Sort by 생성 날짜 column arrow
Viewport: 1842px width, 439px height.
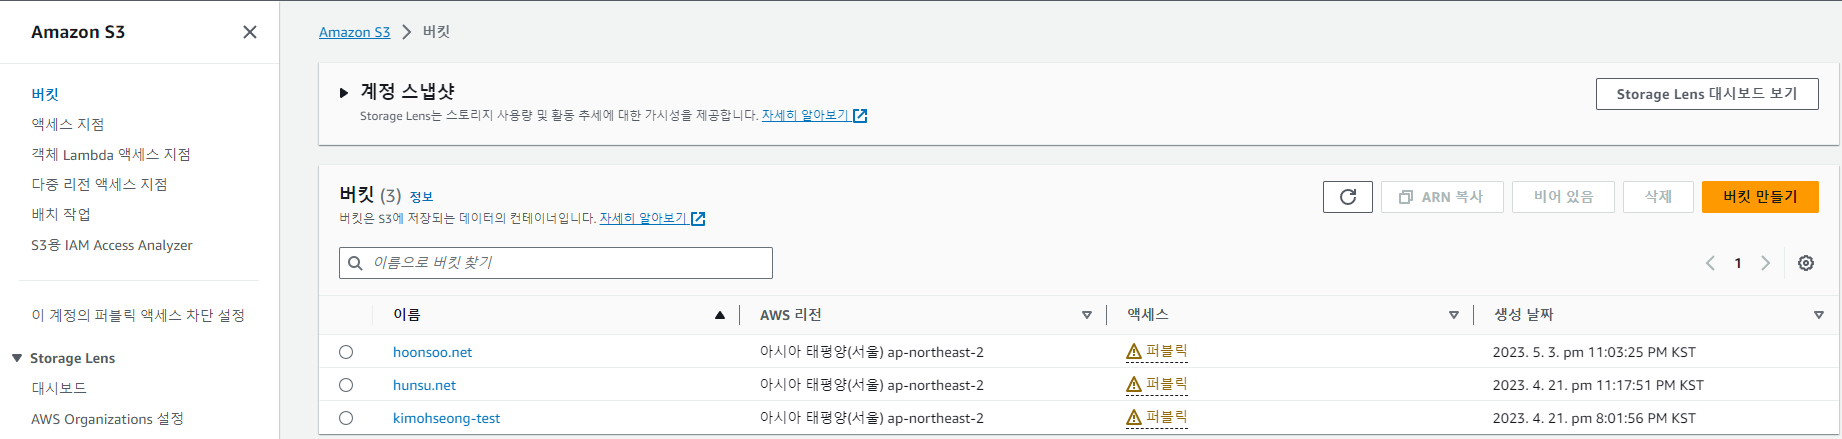click(1819, 315)
